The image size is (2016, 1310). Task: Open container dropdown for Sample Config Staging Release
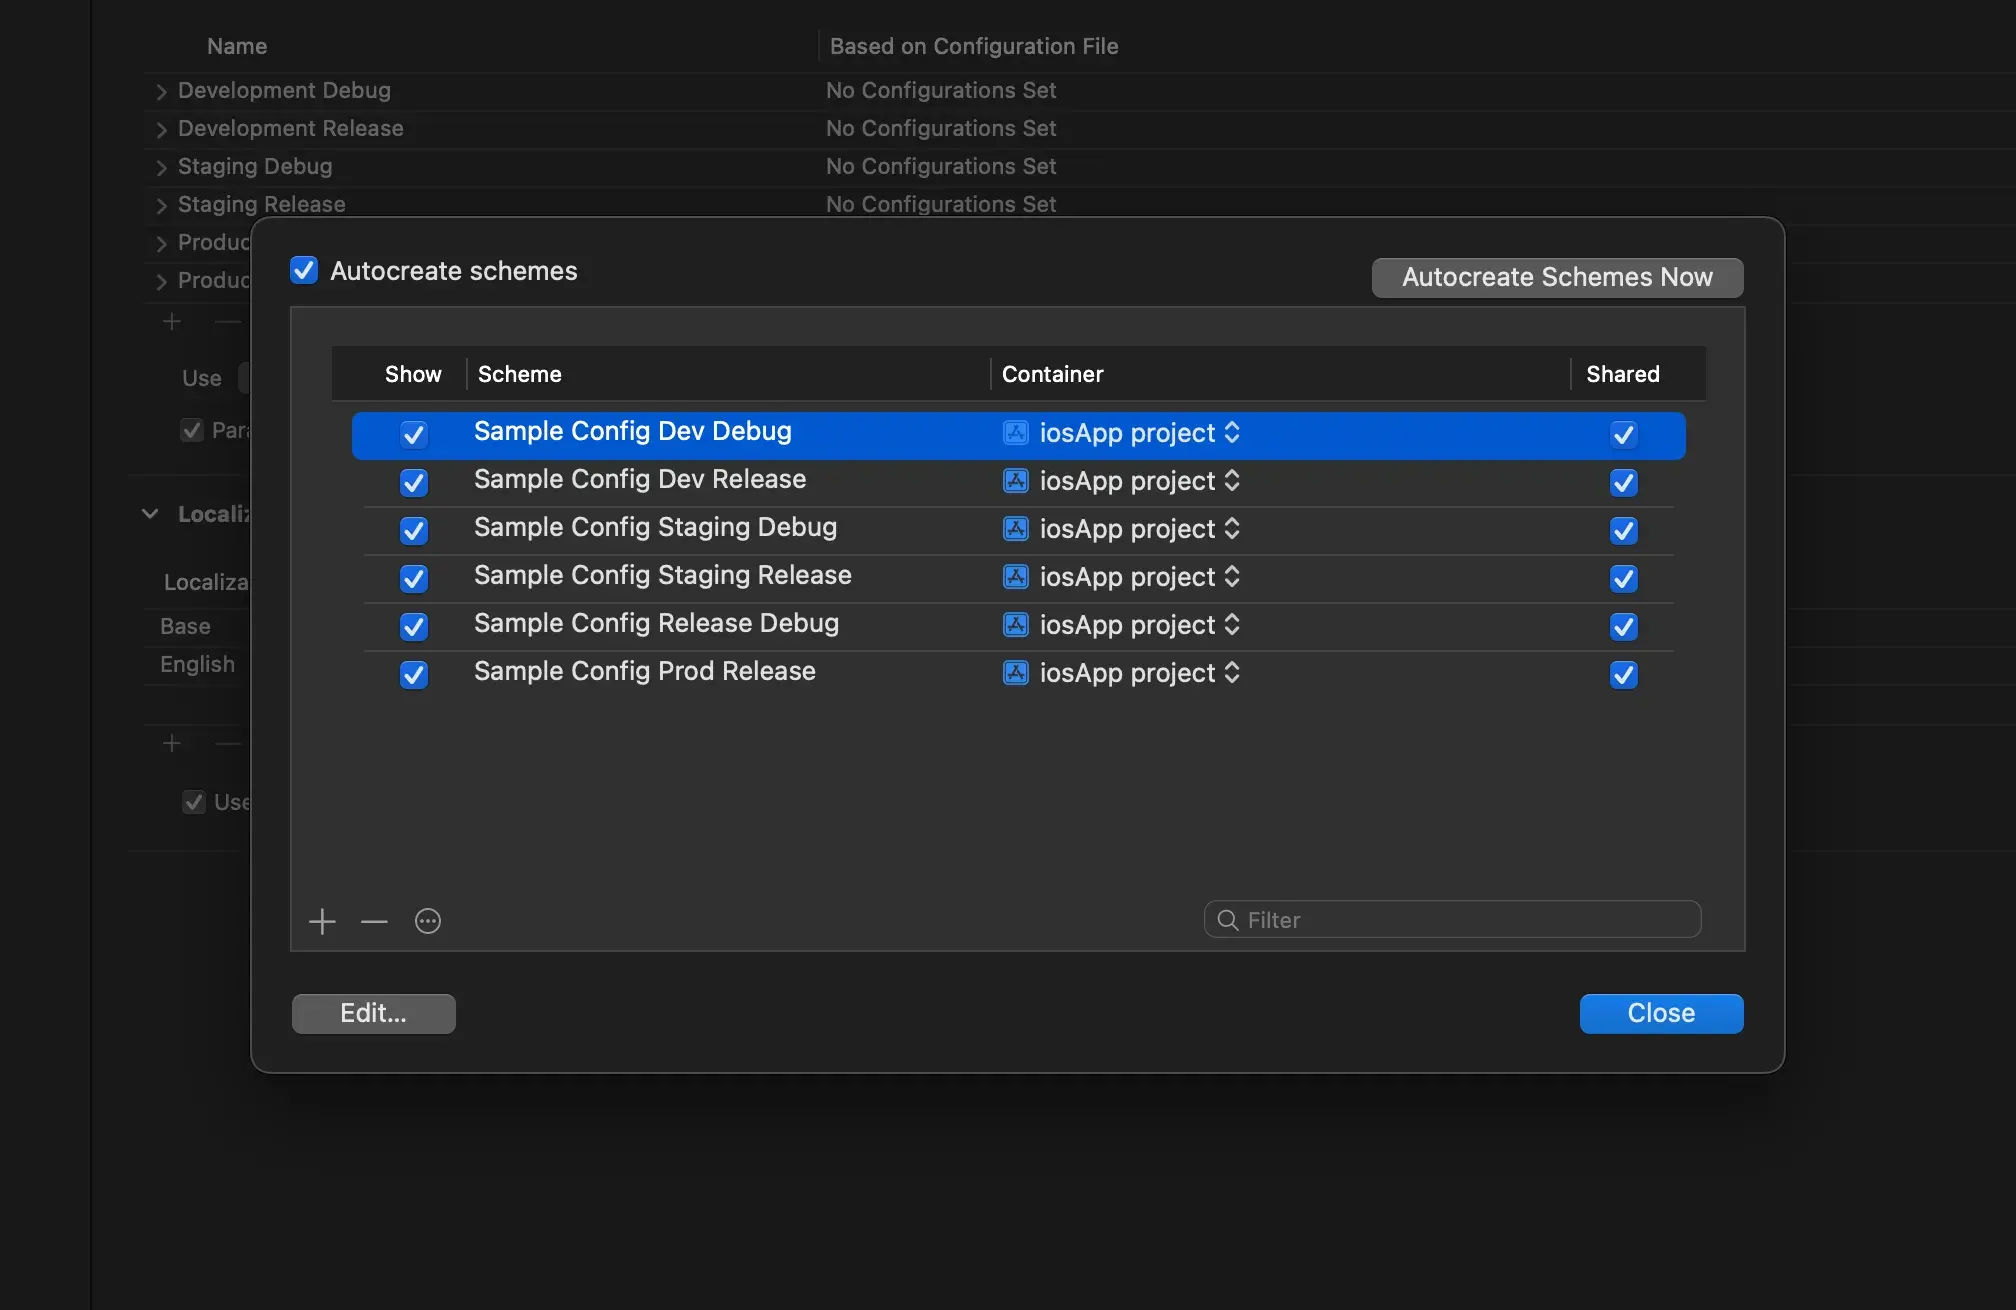click(x=1232, y=576)
